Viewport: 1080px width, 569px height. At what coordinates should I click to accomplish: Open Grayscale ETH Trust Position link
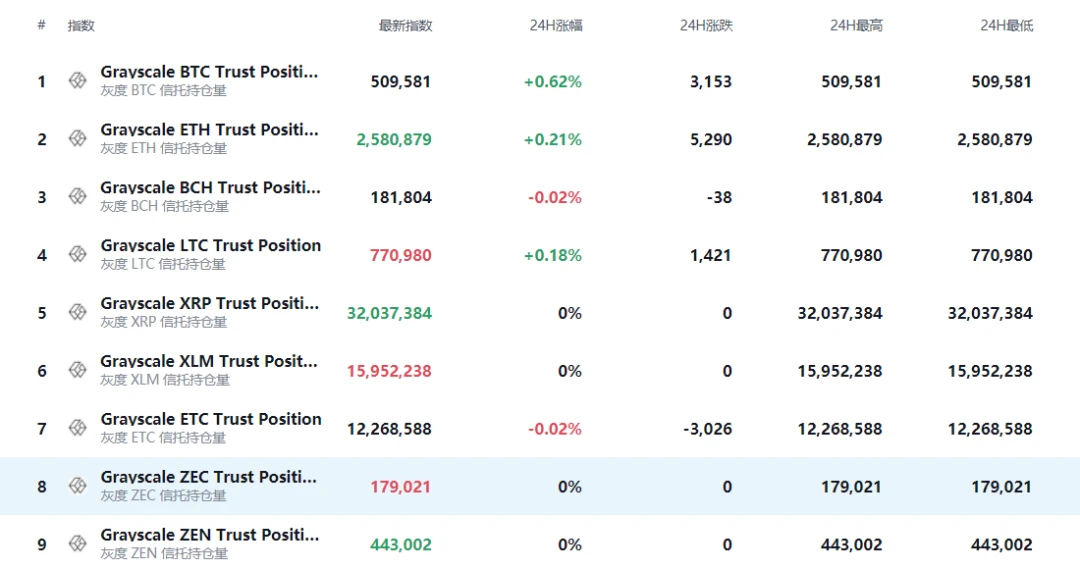tap(209, 130)
